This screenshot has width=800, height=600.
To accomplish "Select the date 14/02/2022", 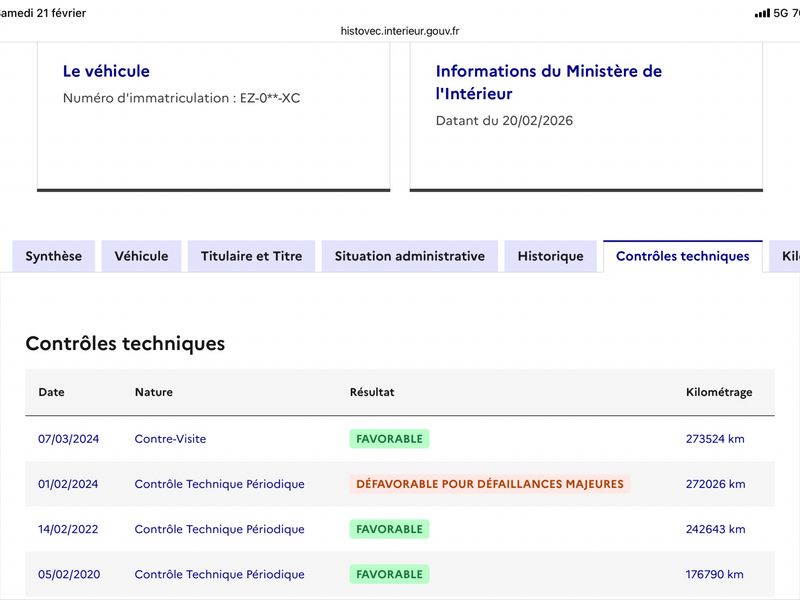I will point(68,529).
